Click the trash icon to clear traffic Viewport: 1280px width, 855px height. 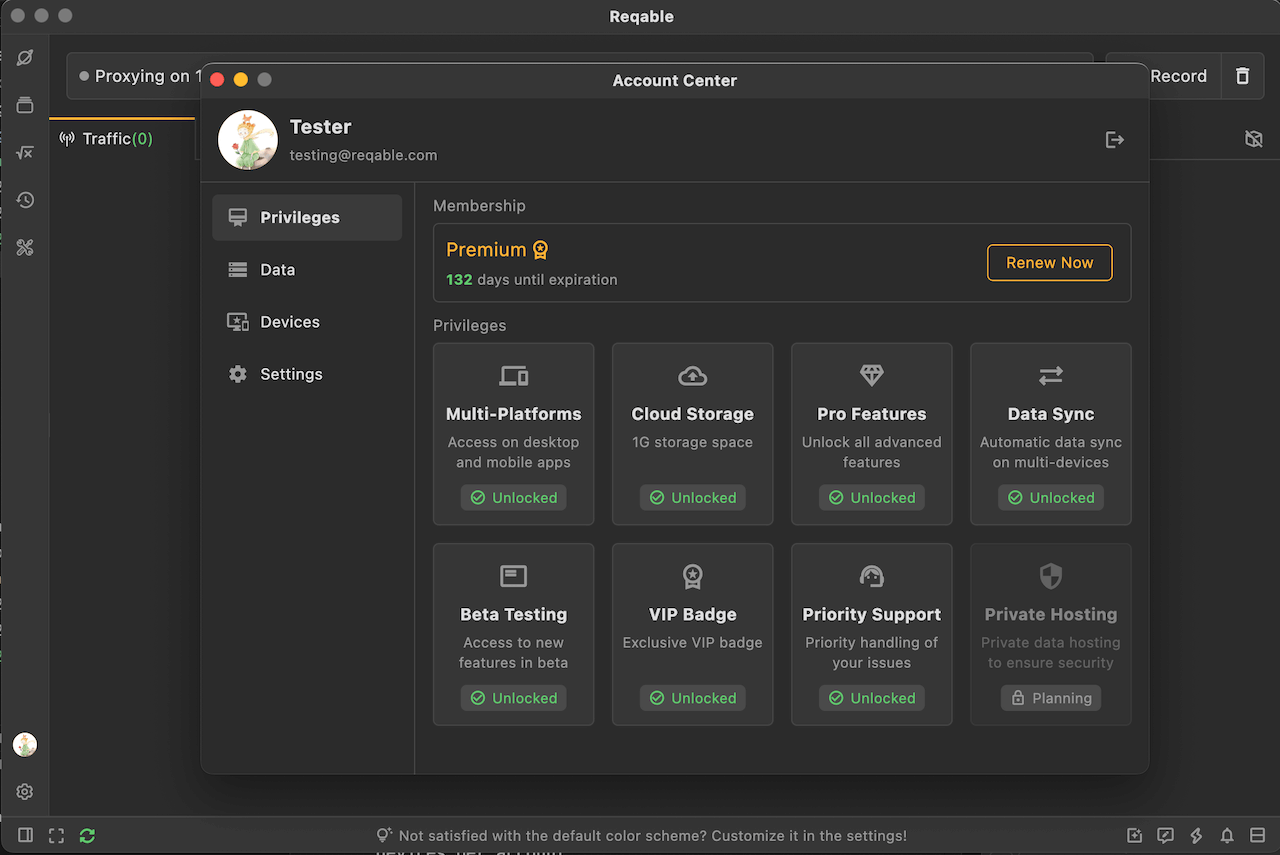tap(1242, 76)
